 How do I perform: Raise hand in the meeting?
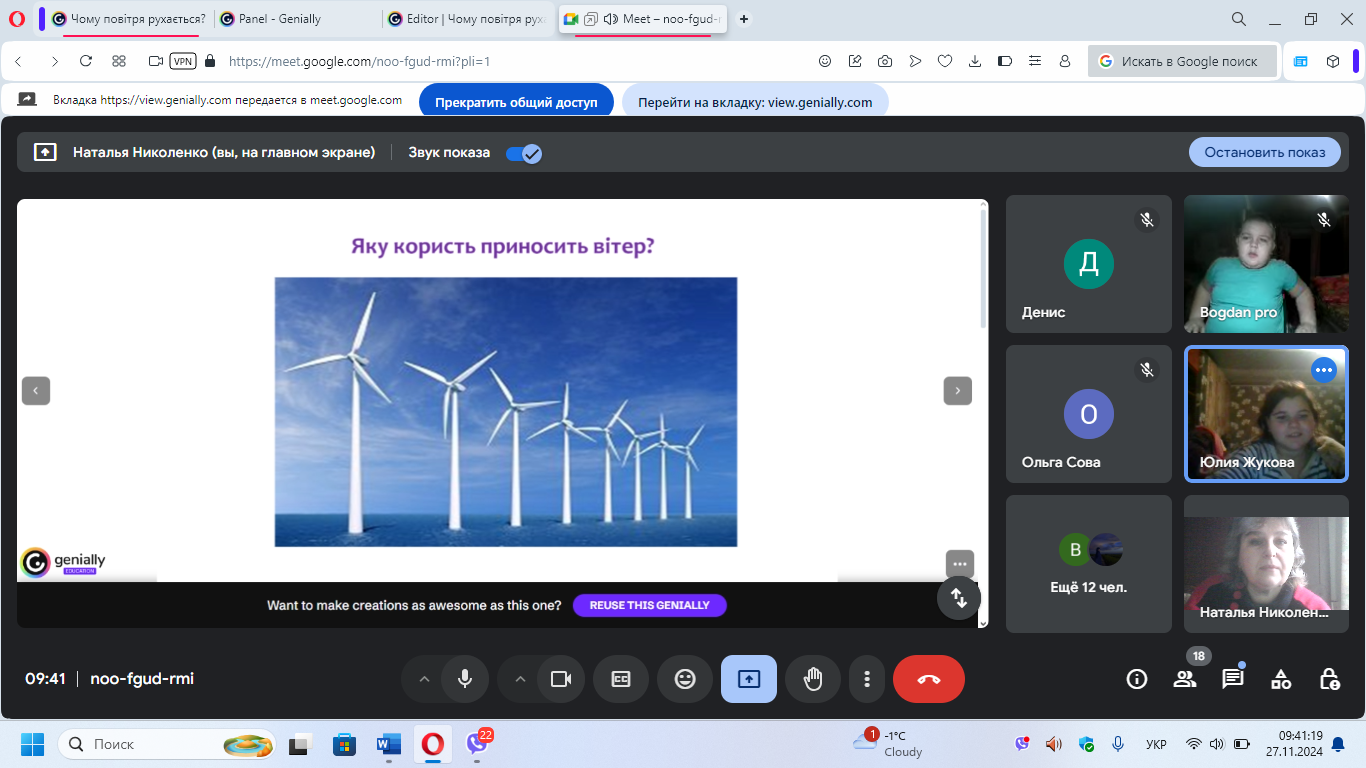coord(813,679)
